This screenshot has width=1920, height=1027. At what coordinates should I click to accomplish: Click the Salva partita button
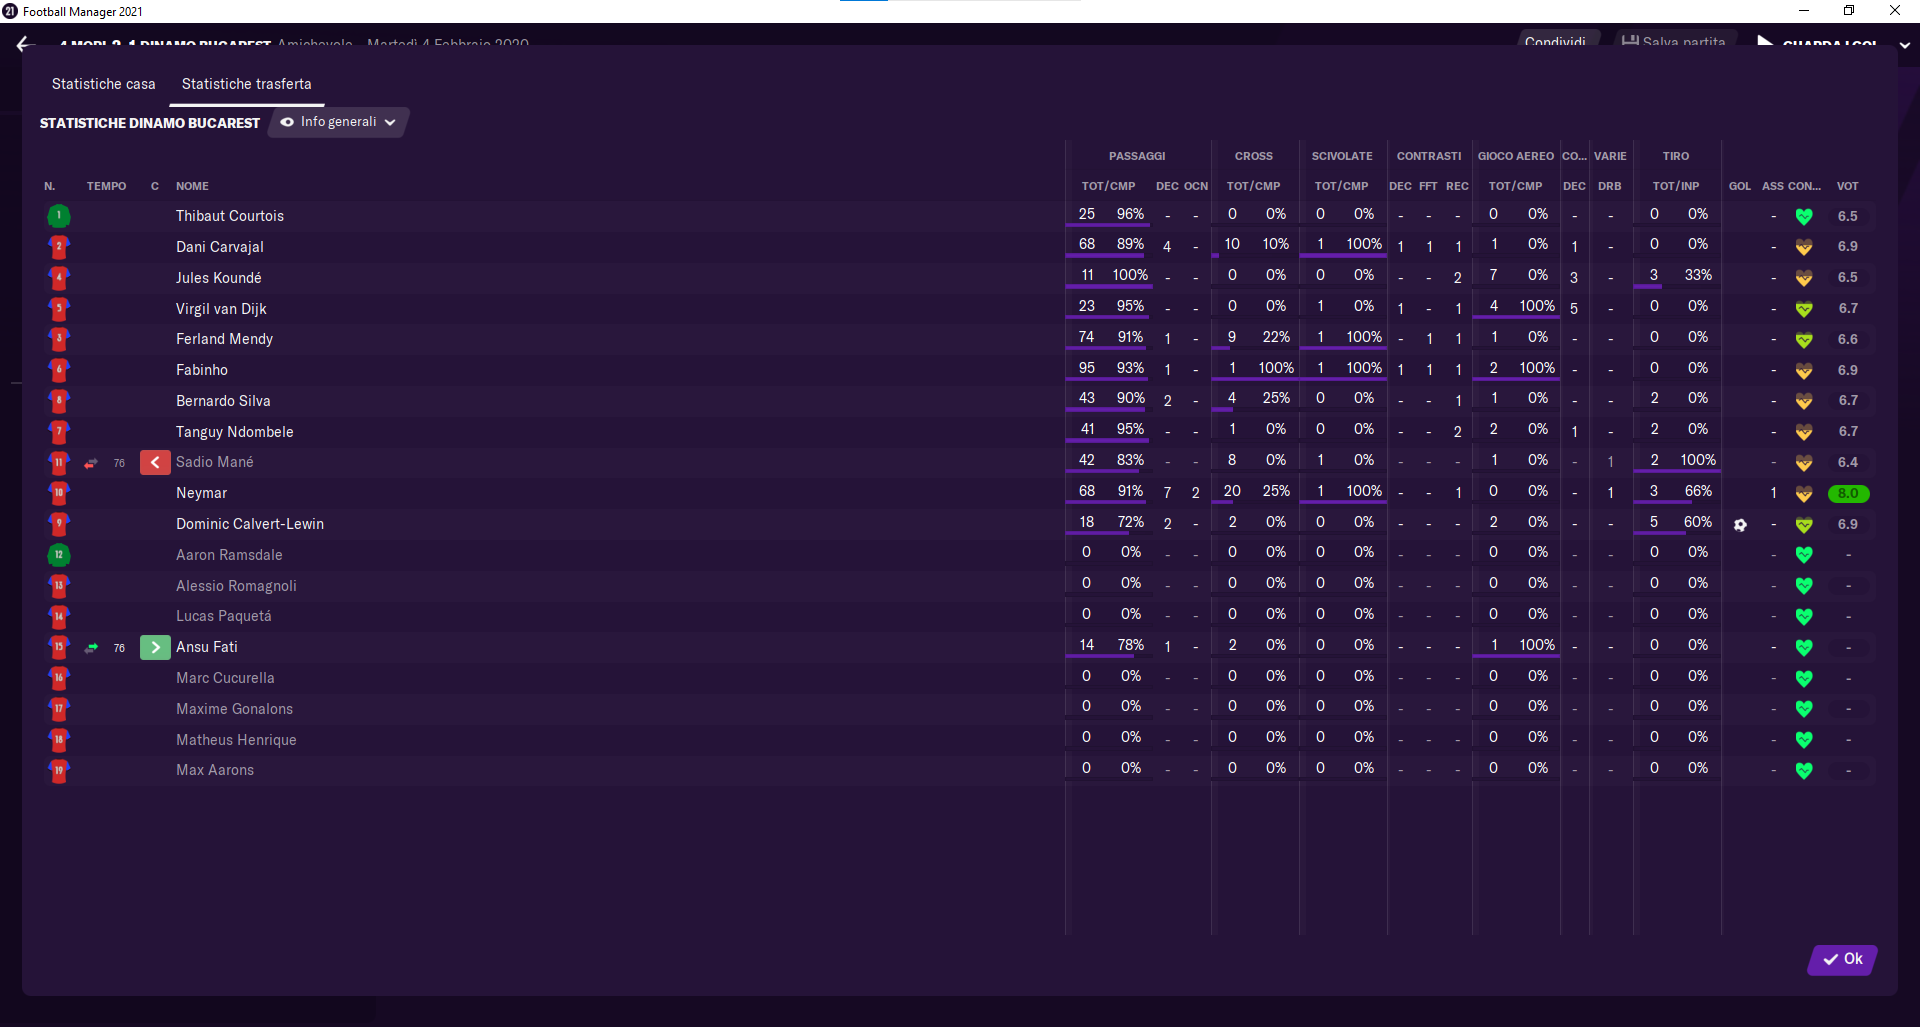click(x=1673, y=42)
